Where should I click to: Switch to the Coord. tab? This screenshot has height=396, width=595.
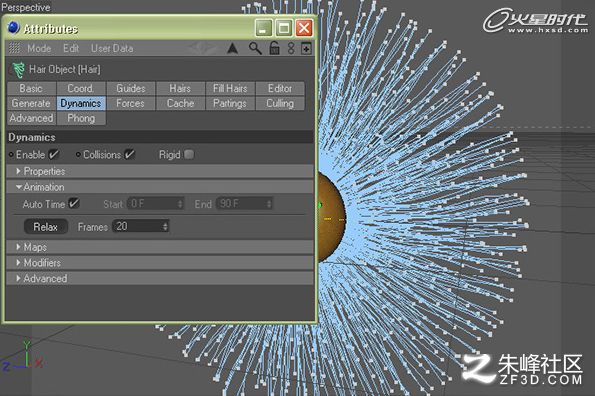[81, 88]
